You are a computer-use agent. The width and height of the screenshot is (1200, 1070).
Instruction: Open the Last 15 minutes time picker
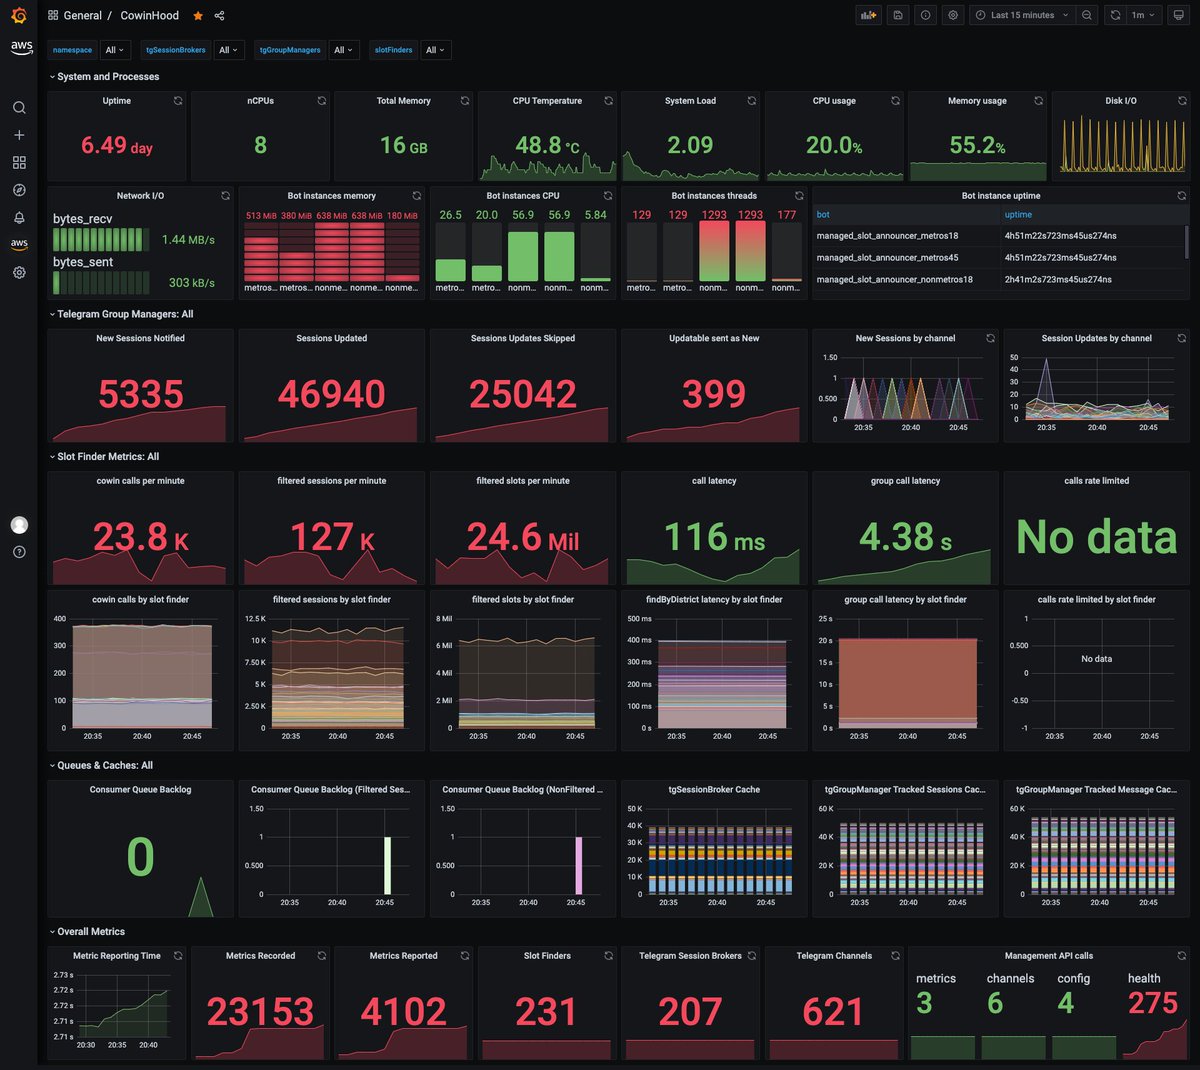(1022, 15)
